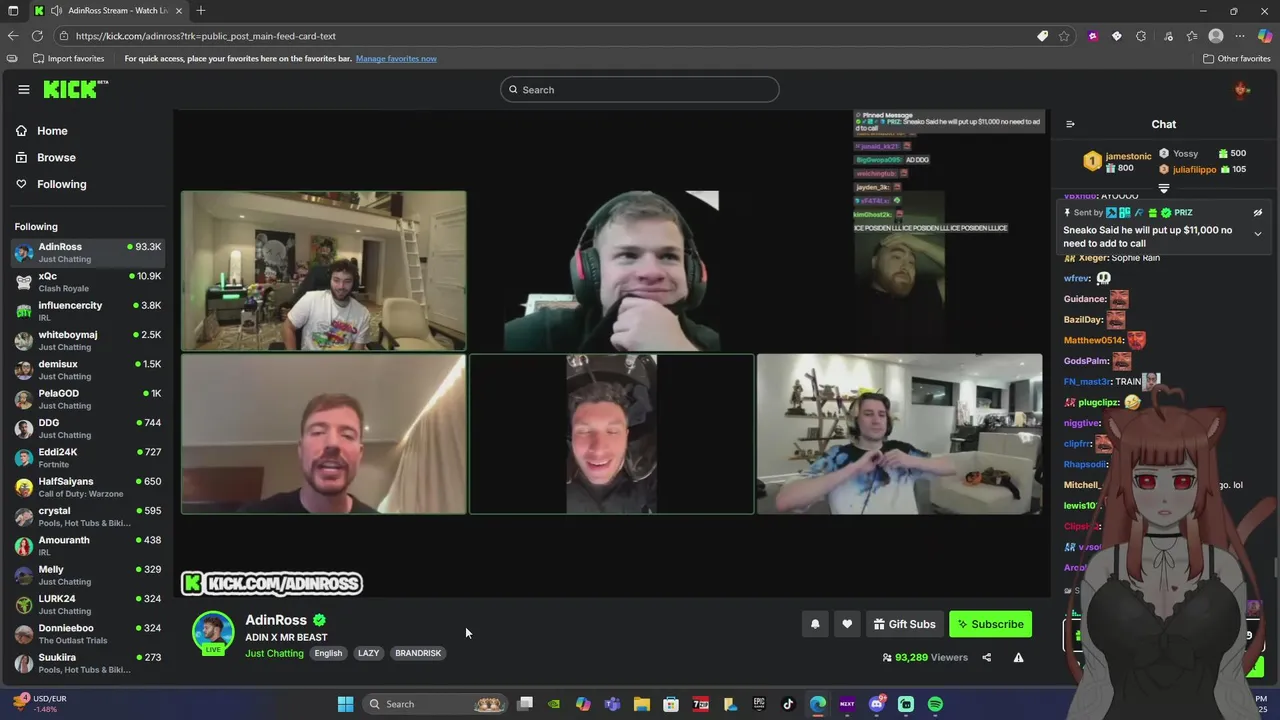Open Amouranth channel in sidebar
The height and width of the screenshot is (720, 1280).
click(88, 546)
